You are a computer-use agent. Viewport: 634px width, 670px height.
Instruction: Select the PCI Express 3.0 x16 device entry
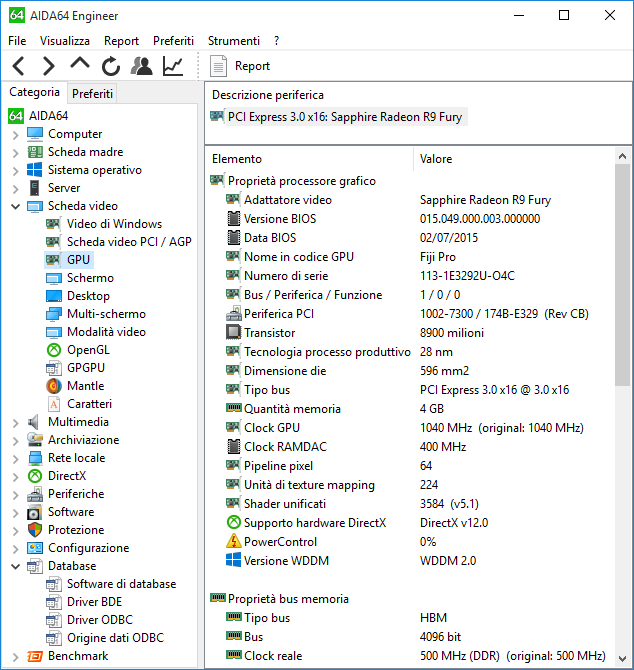337,117
